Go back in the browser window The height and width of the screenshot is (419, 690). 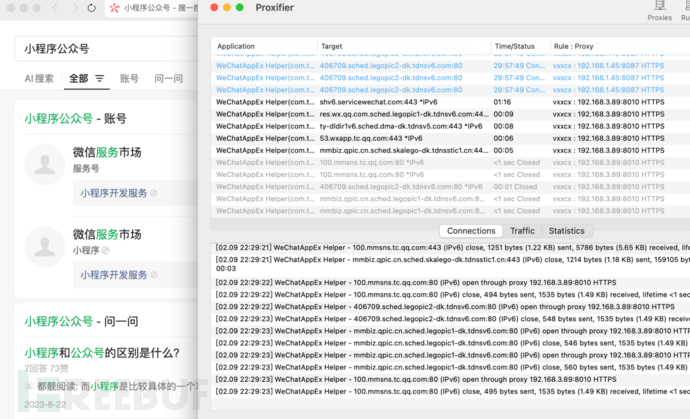(55, 8)
